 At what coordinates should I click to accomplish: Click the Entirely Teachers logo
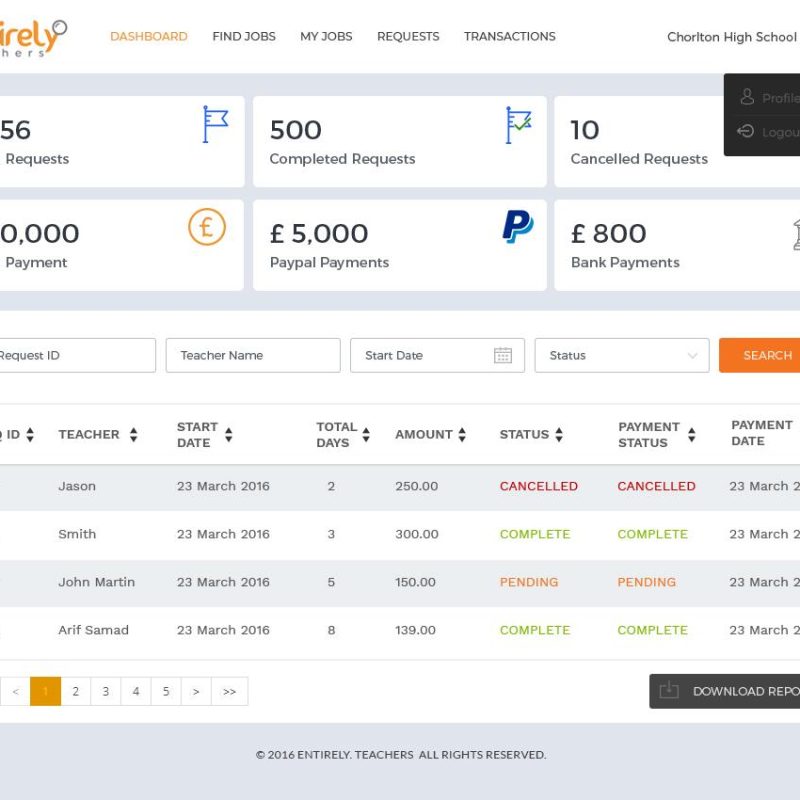33,37
